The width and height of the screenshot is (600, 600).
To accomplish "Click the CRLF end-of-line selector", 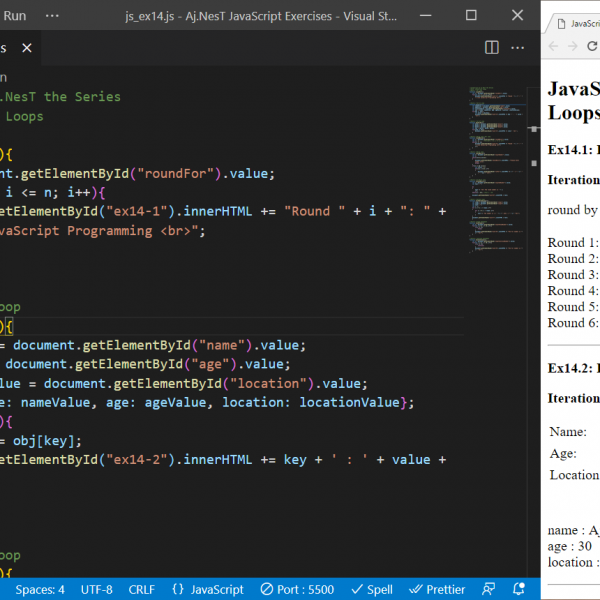I will pyautogui.click(x=143, y=589).
